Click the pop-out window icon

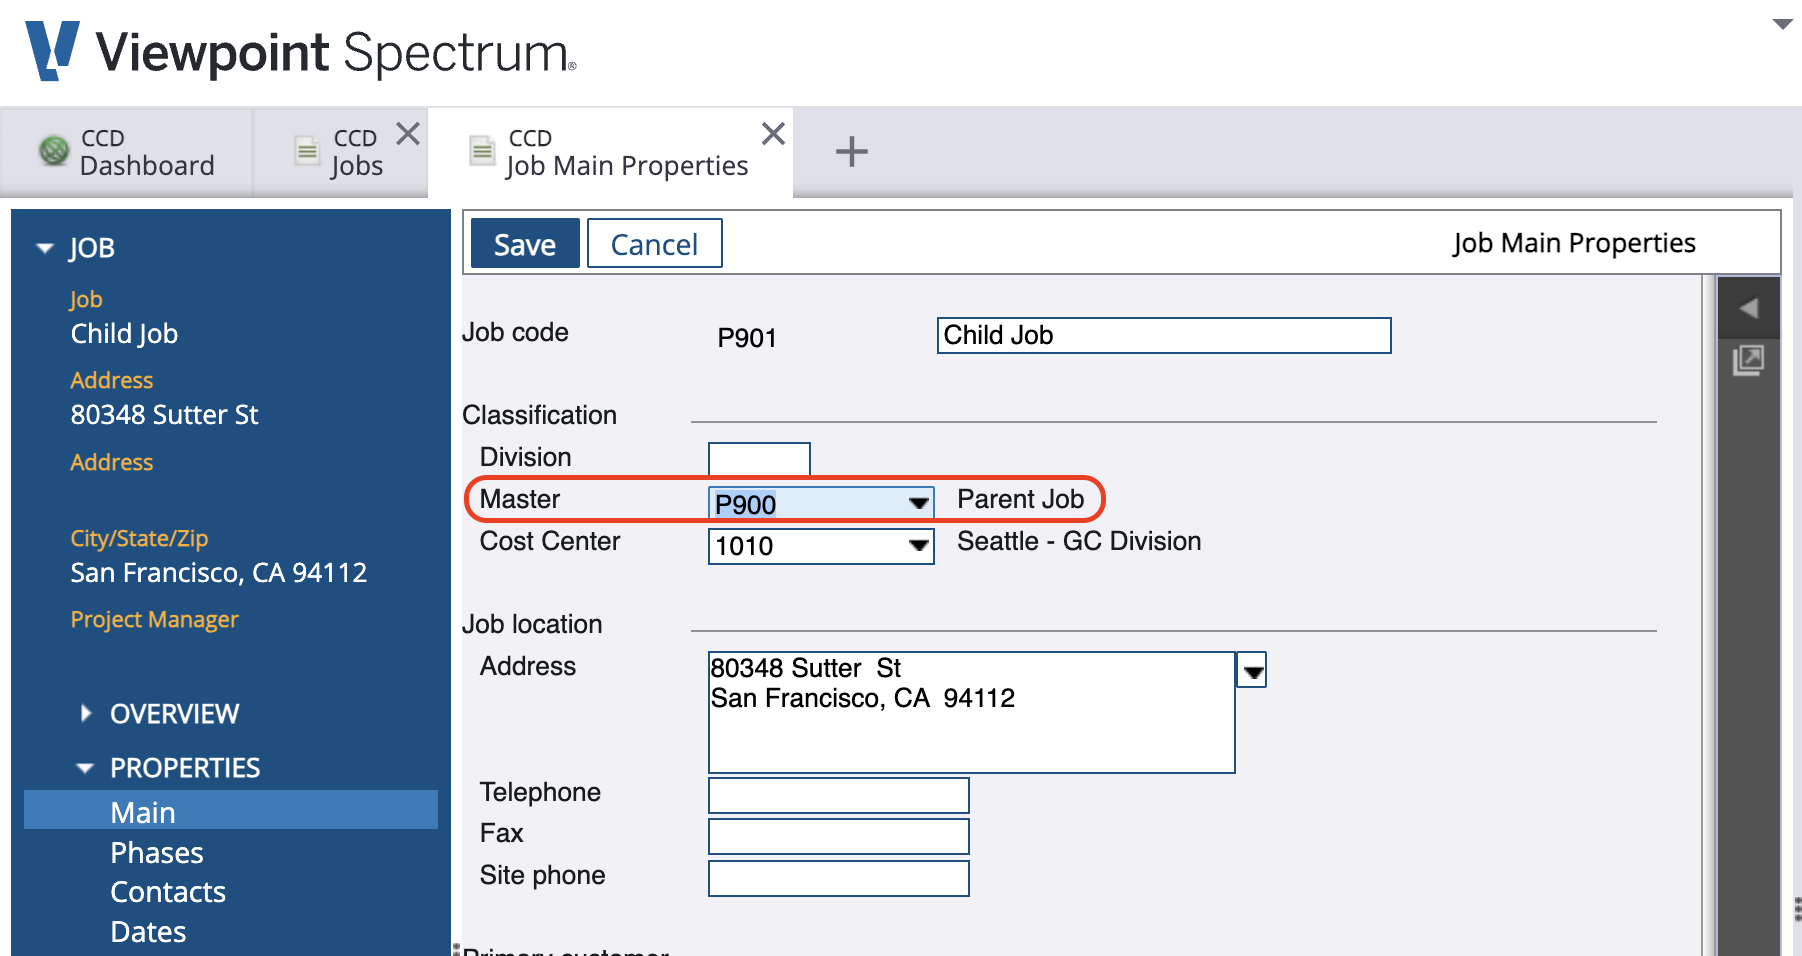1748,362
